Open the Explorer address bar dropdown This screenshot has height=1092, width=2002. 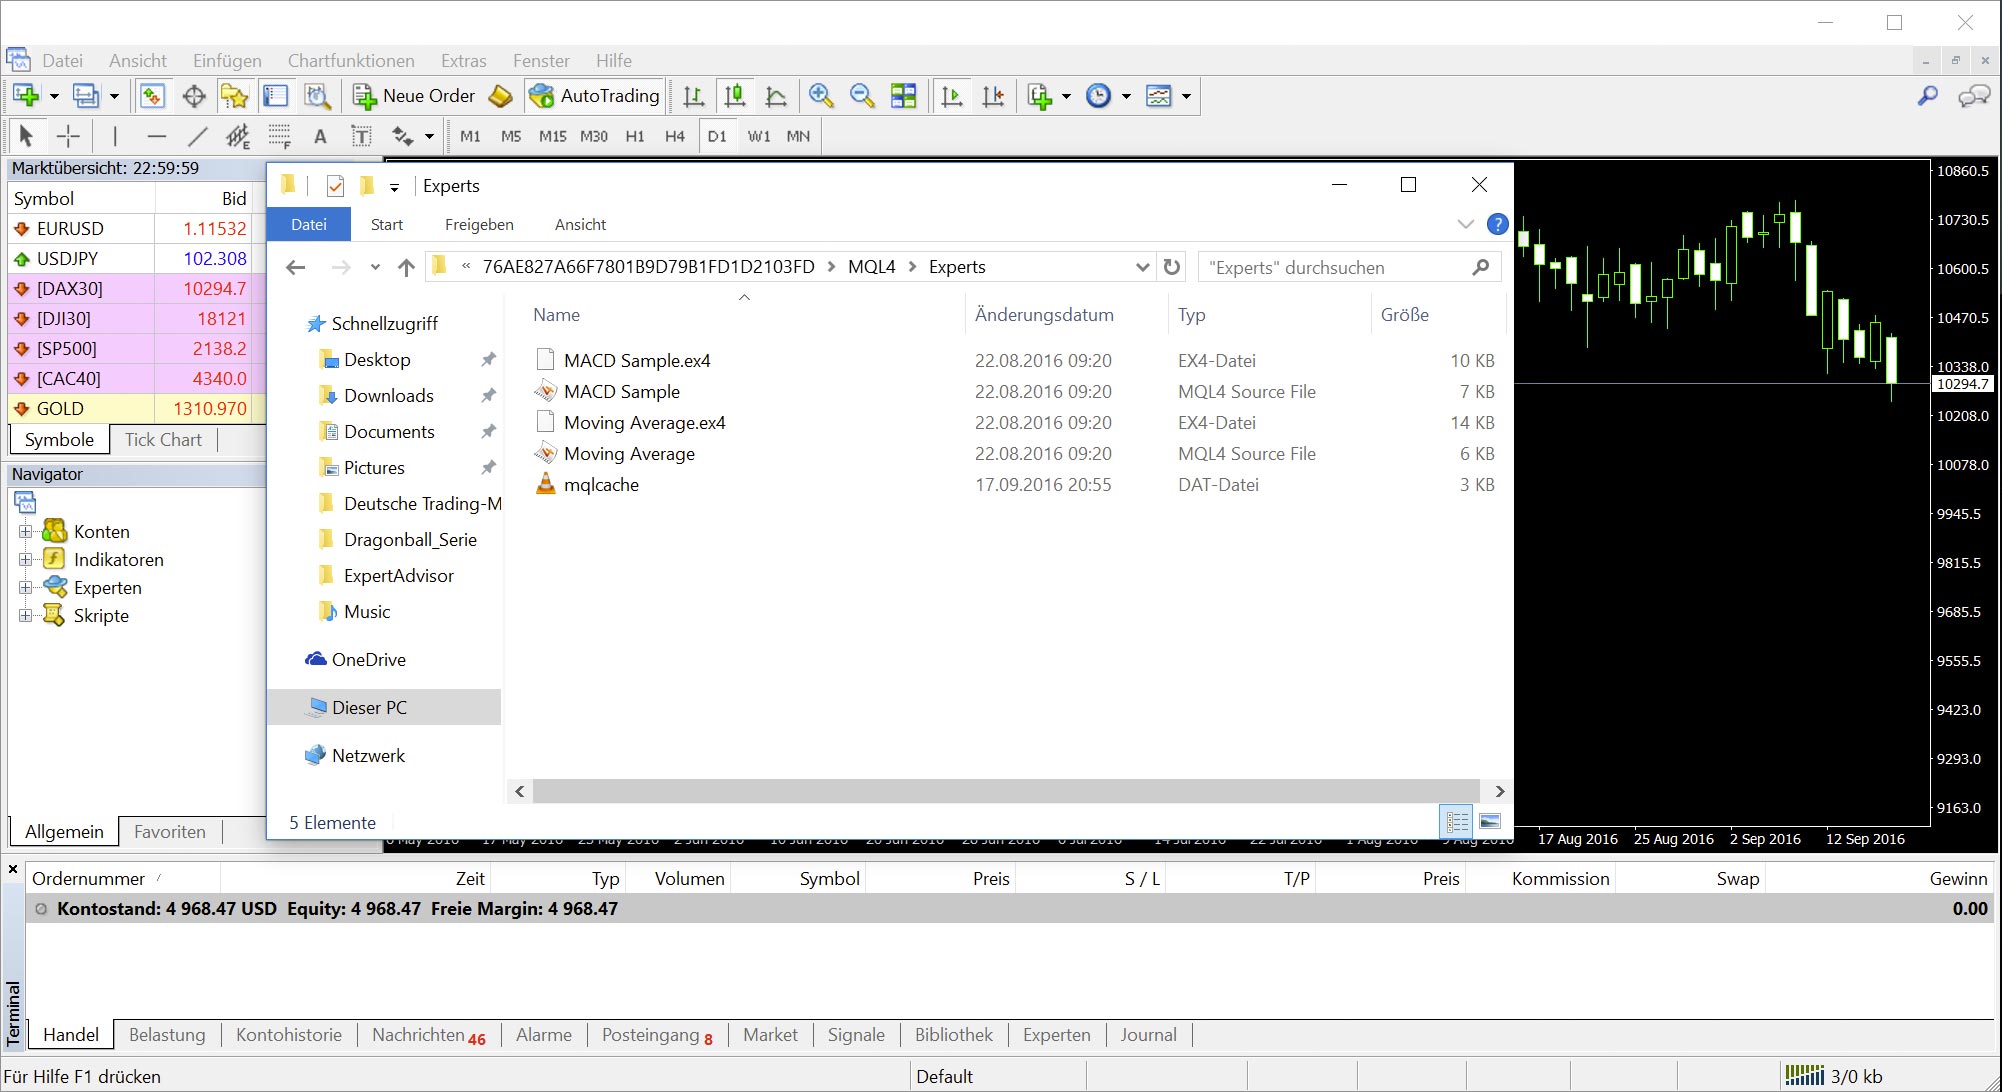pos(1142,267)
